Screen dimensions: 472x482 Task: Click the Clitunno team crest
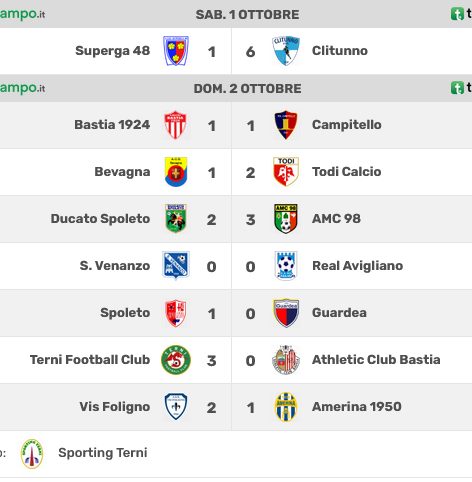click(x=286, y=51)
